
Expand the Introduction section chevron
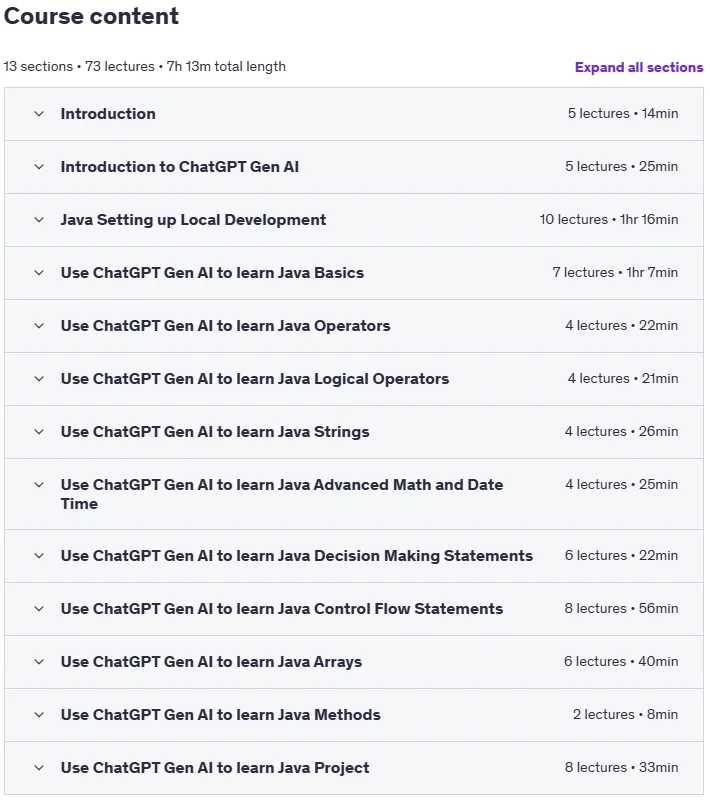coord(39,114)
